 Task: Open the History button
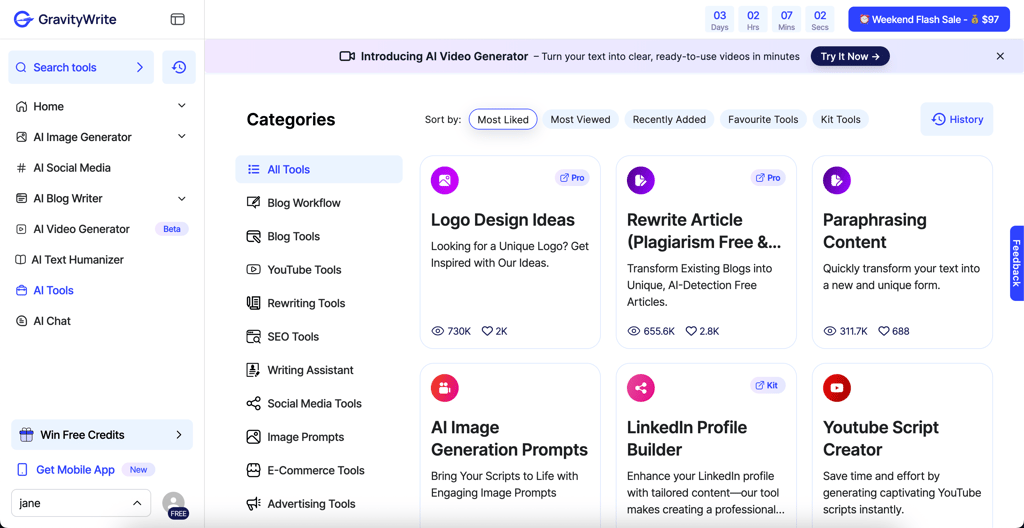[957, 119]
